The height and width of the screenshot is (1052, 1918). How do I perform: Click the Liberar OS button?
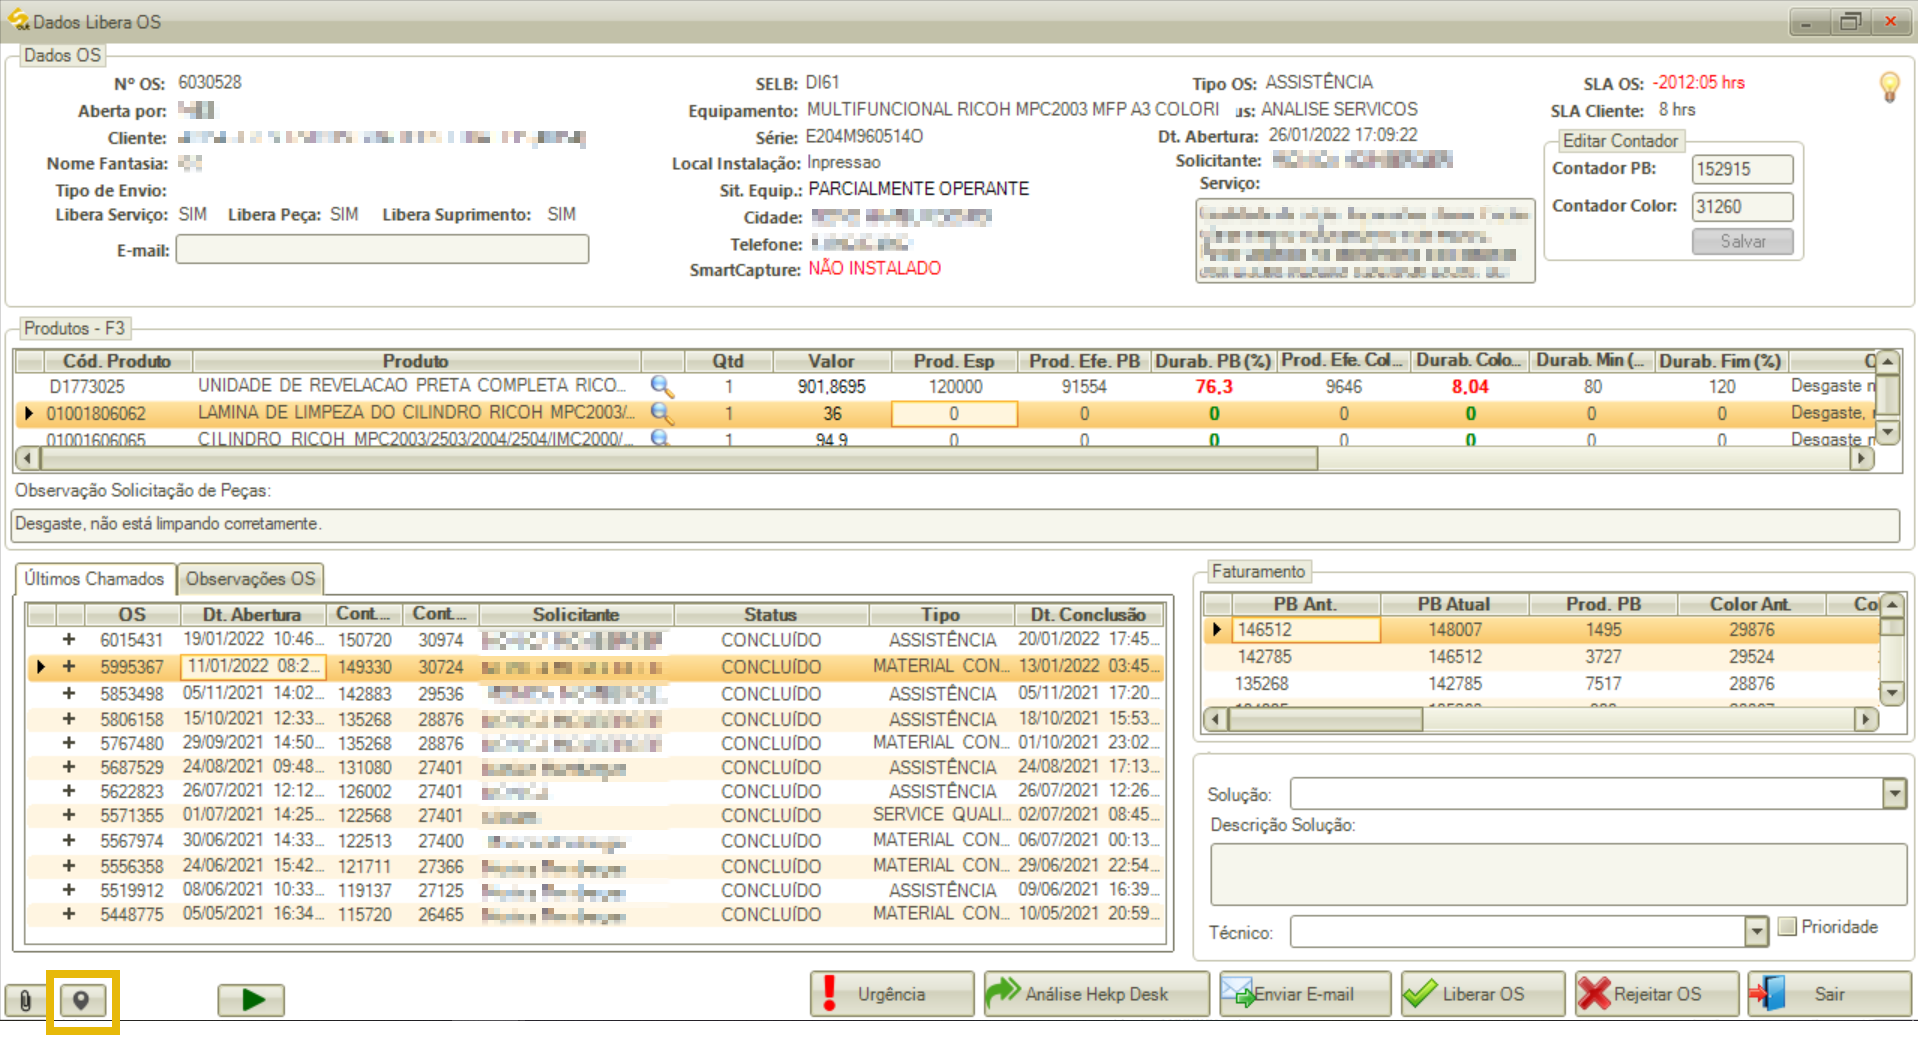tap(1482, 994)
